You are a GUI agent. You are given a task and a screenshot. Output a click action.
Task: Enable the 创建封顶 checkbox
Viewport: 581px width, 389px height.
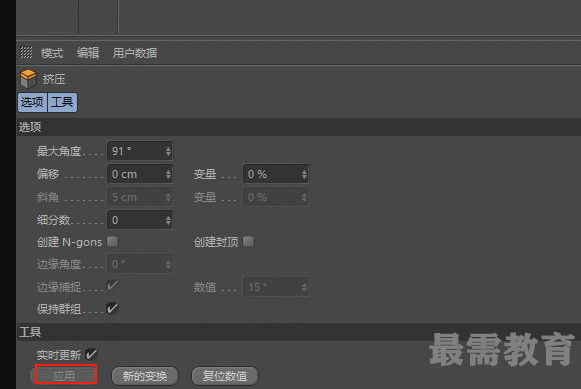[249, 242]
